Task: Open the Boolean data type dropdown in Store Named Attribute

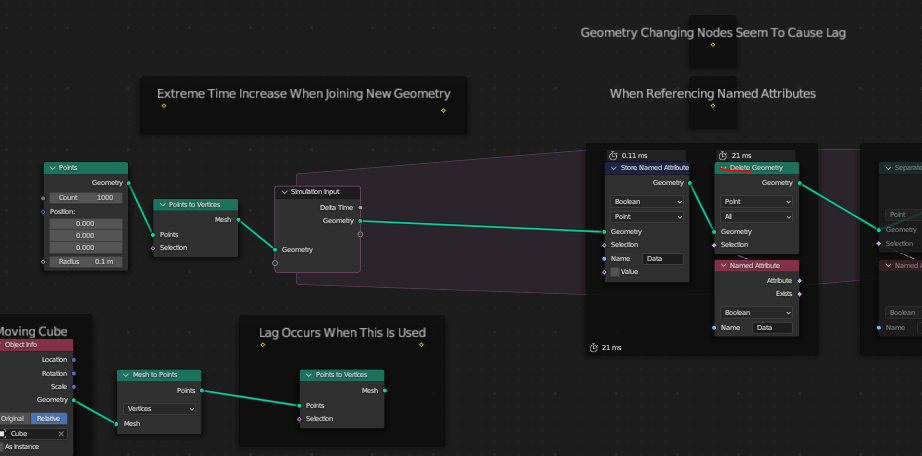Action: pos(647,202)
